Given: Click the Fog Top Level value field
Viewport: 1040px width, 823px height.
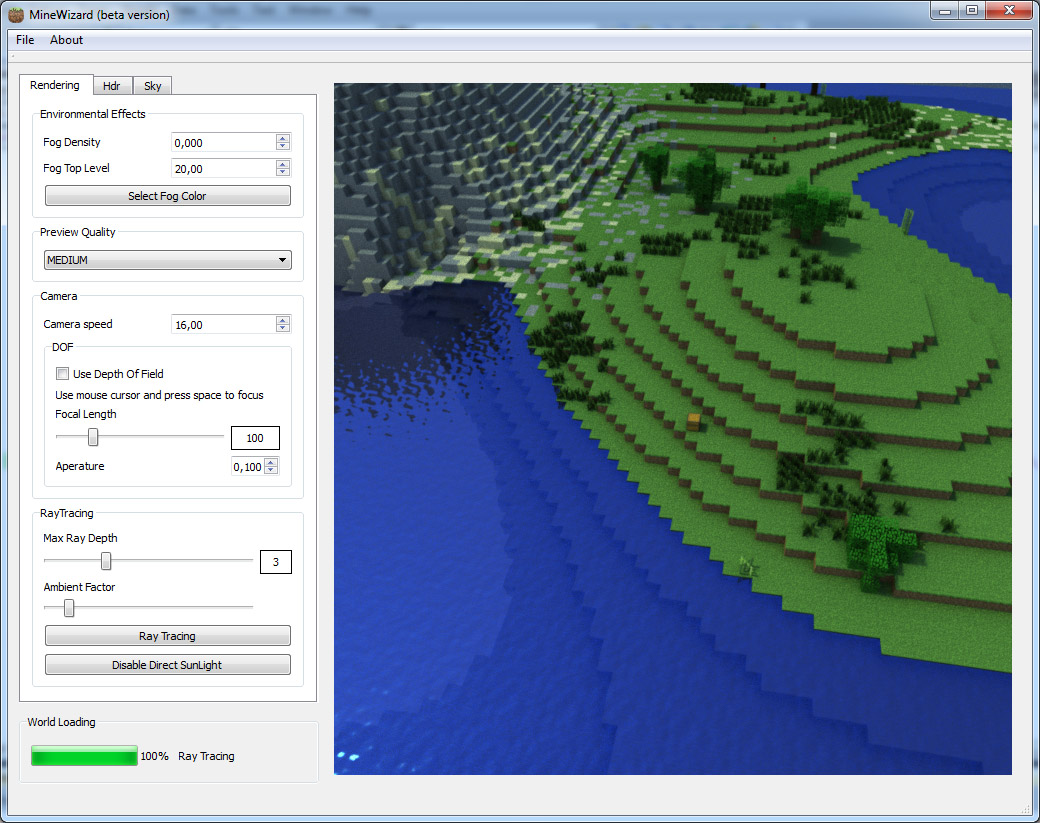Looking at the screenshot, I should coord(224,168).
